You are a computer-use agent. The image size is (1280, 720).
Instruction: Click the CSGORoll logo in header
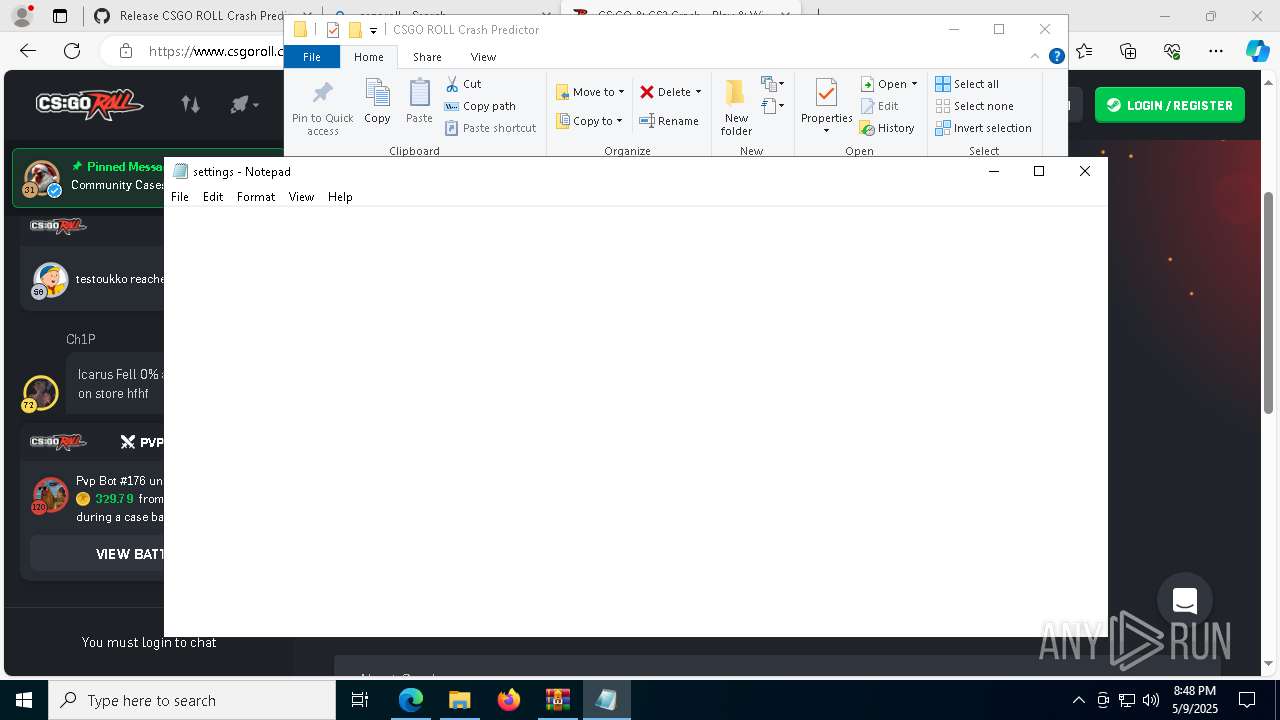(89, 104)
